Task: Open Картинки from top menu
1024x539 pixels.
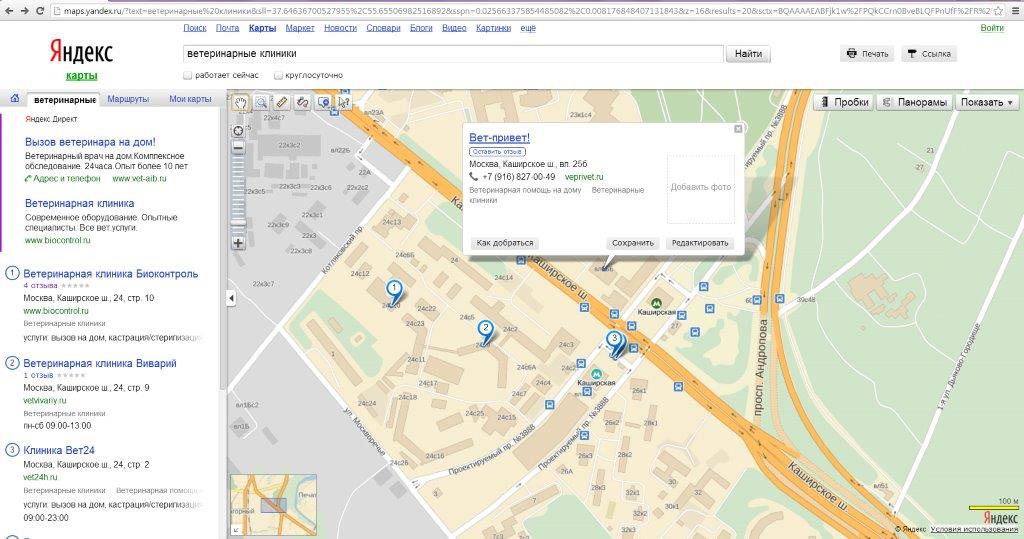Action: click(x=493, y=28)
